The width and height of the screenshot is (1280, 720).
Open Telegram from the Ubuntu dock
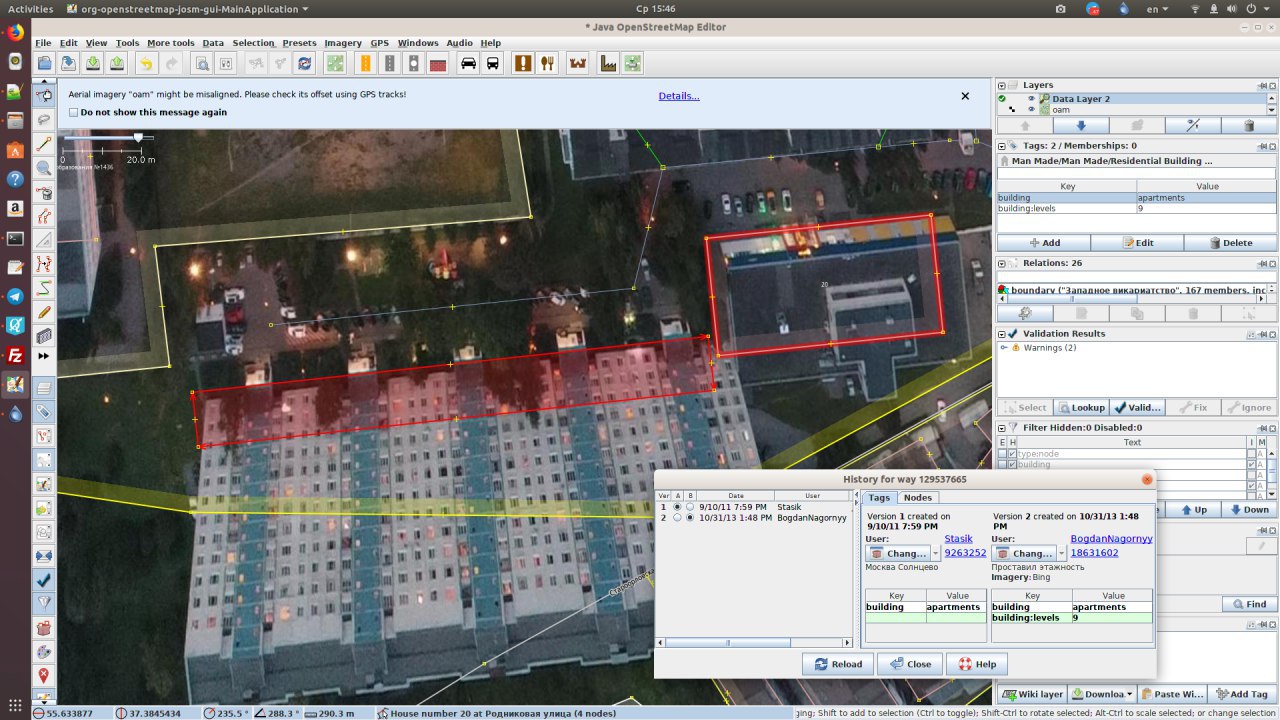coord(15,296)
